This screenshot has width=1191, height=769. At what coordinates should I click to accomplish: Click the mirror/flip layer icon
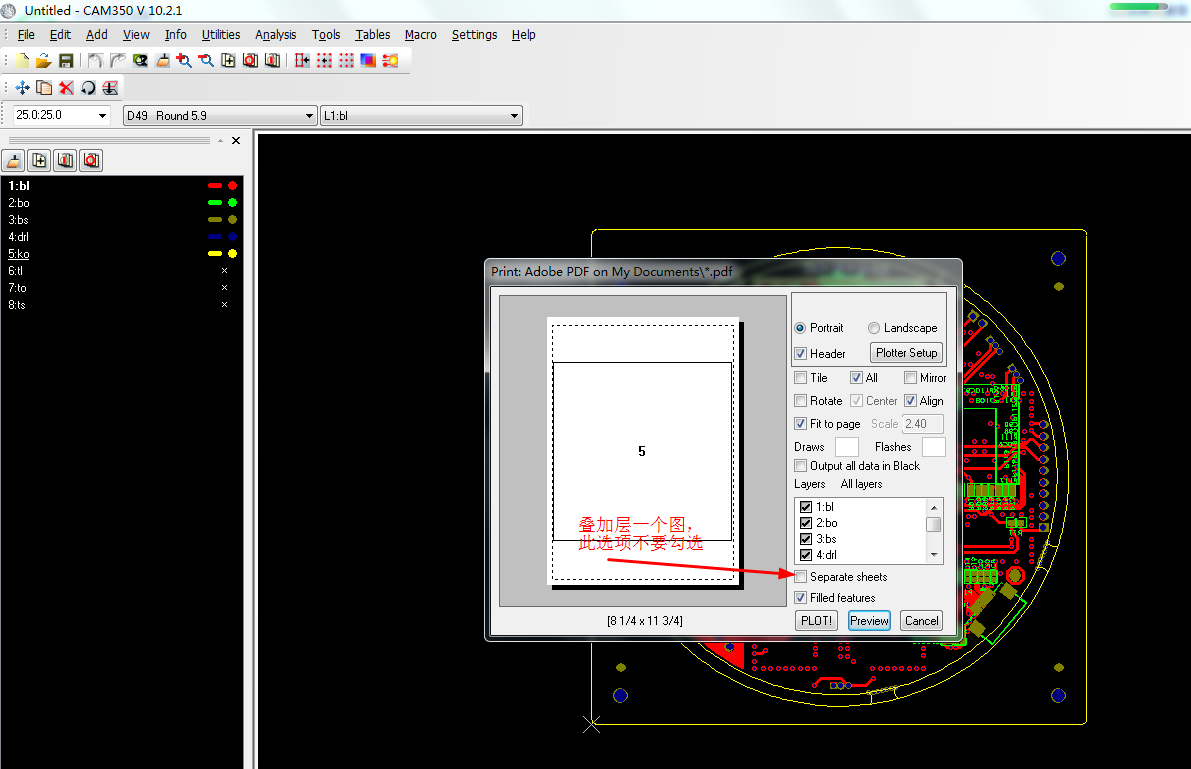pos(110,88)
